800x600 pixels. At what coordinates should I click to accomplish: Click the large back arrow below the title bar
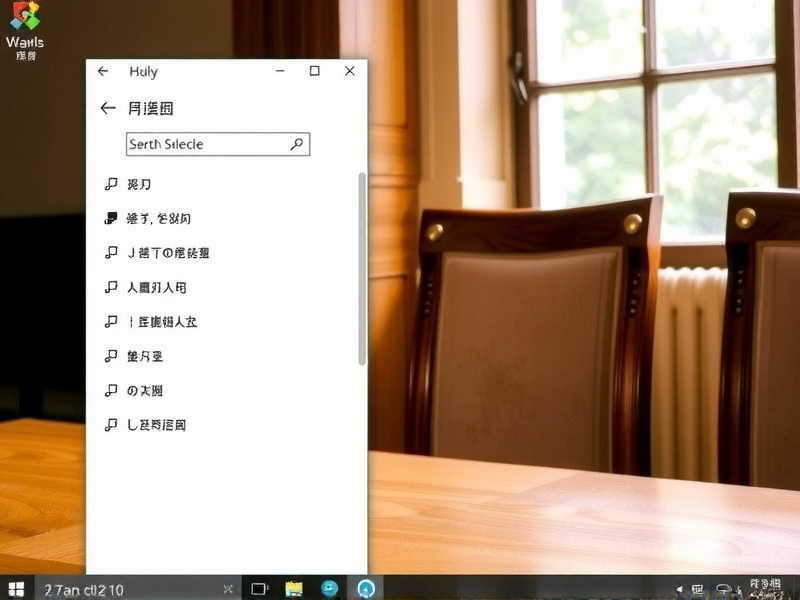click(107, 108)
